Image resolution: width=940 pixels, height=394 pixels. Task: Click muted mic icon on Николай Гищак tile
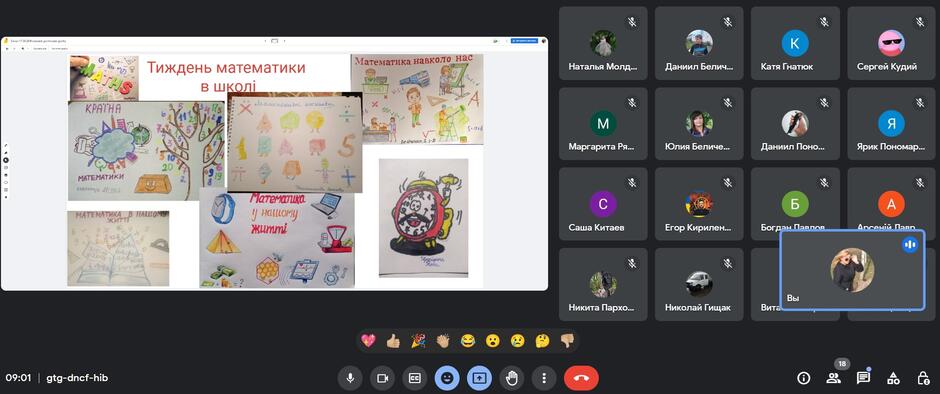[x=728, y=264]
